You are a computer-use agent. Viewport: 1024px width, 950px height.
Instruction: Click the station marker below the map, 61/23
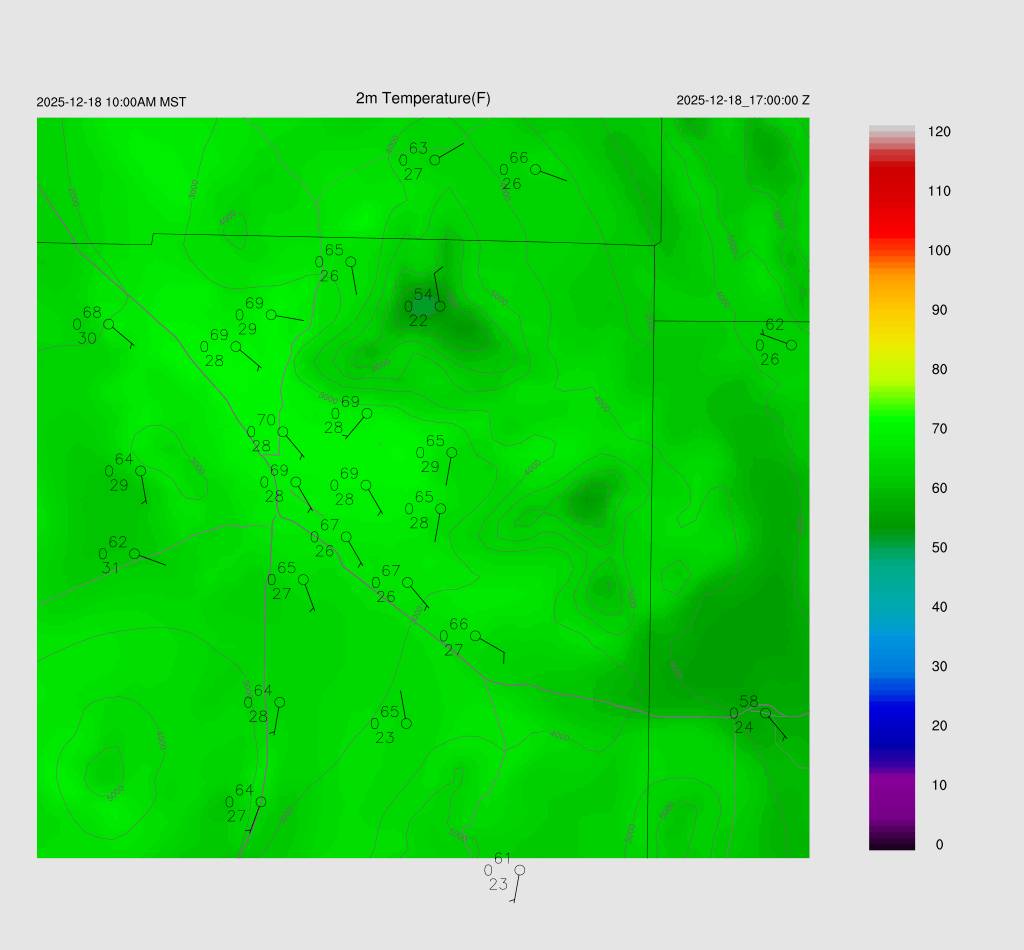point(519,870)
